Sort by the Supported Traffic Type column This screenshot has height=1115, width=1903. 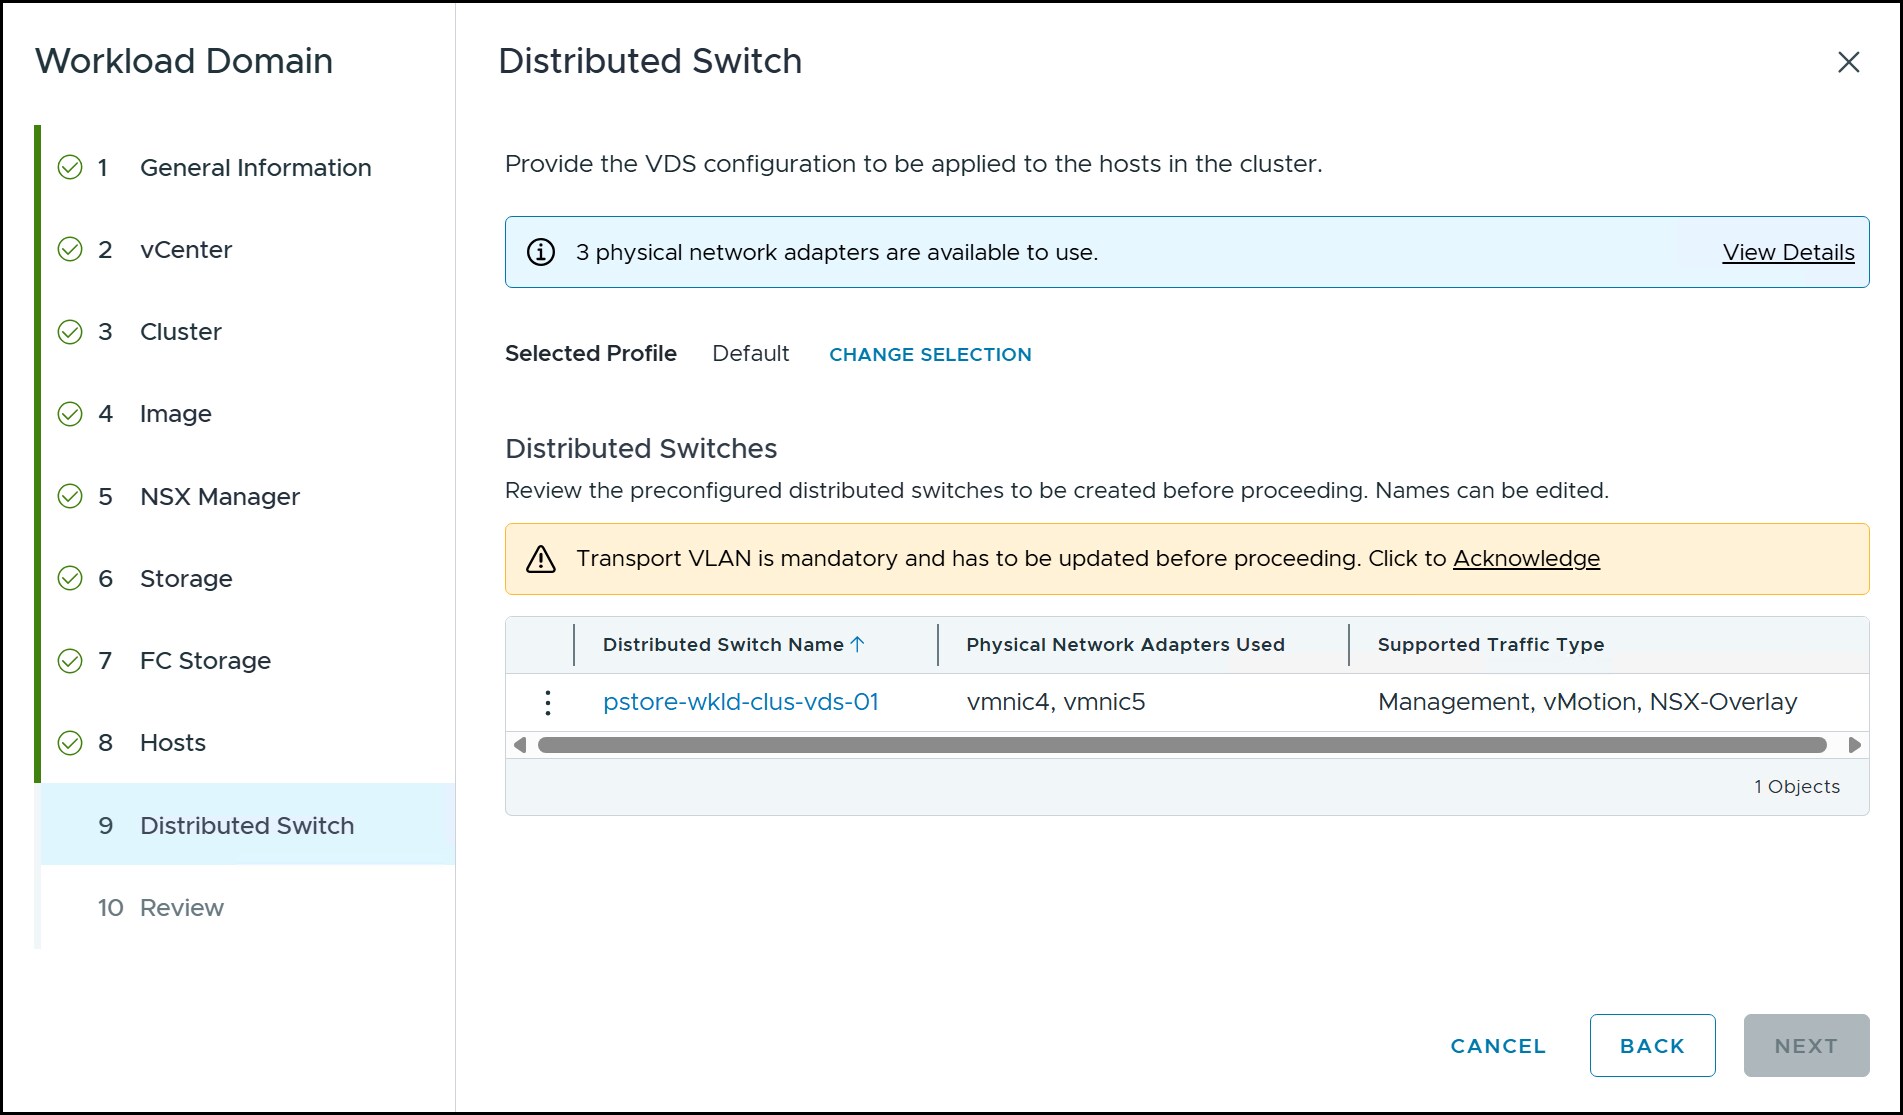tap(1490, 645)
